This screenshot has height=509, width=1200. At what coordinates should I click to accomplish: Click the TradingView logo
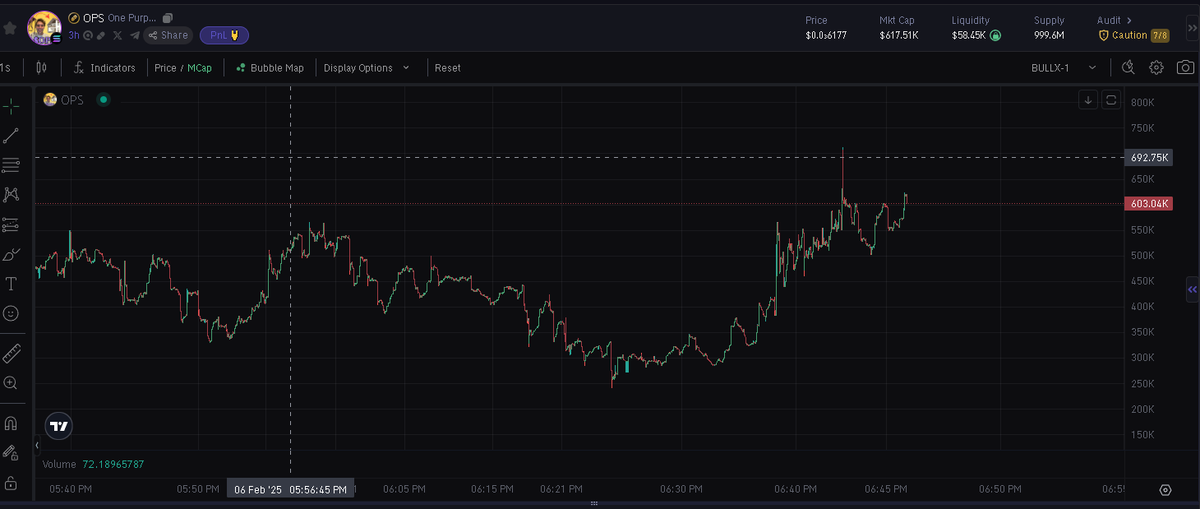59,426
